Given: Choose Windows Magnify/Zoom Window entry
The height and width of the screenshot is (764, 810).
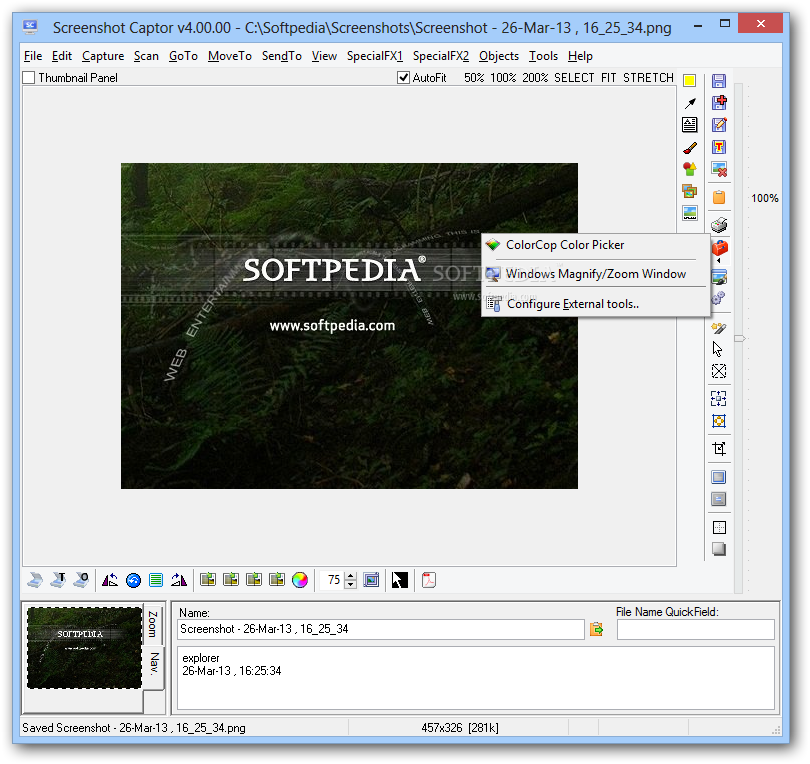Looking at the screenshot, I should click(596, 274).
